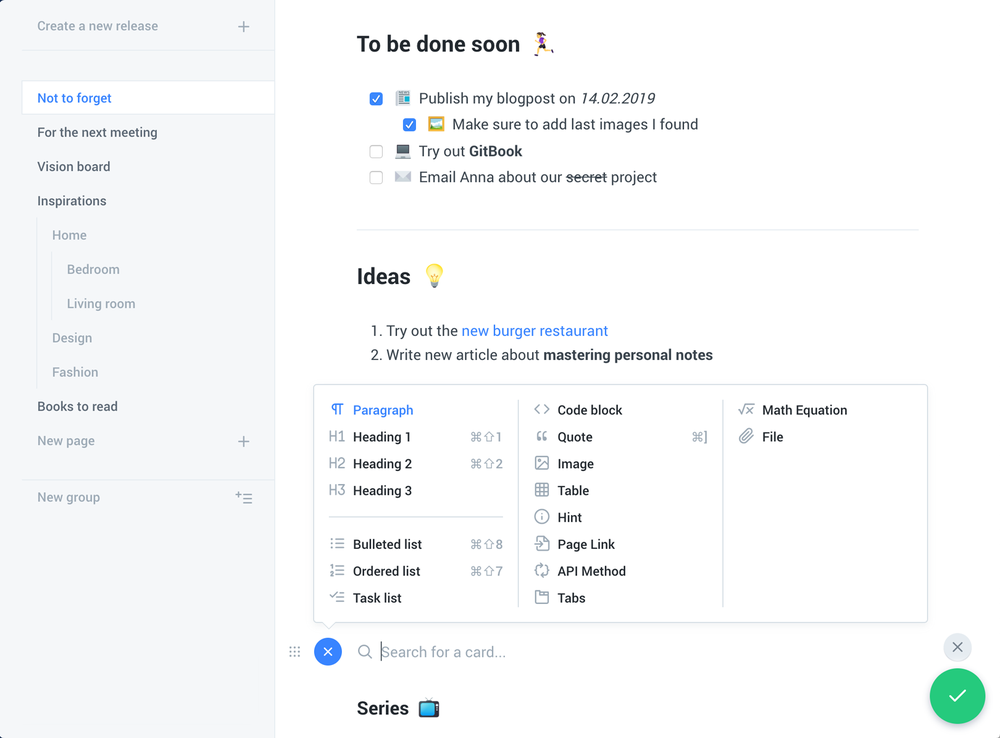Screen dimensions: 1000x738
Task: Click the blue X to cancel card insertion
Action: [x=328, y=651]
